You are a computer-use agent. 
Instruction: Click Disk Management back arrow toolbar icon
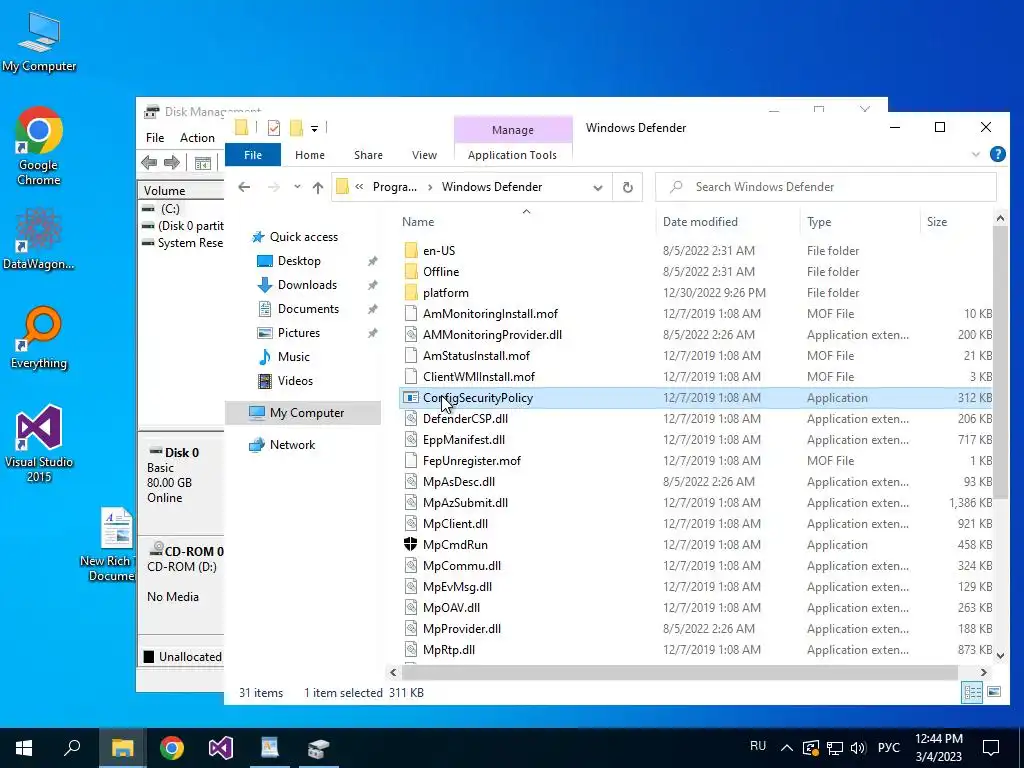tap(149, 163)
